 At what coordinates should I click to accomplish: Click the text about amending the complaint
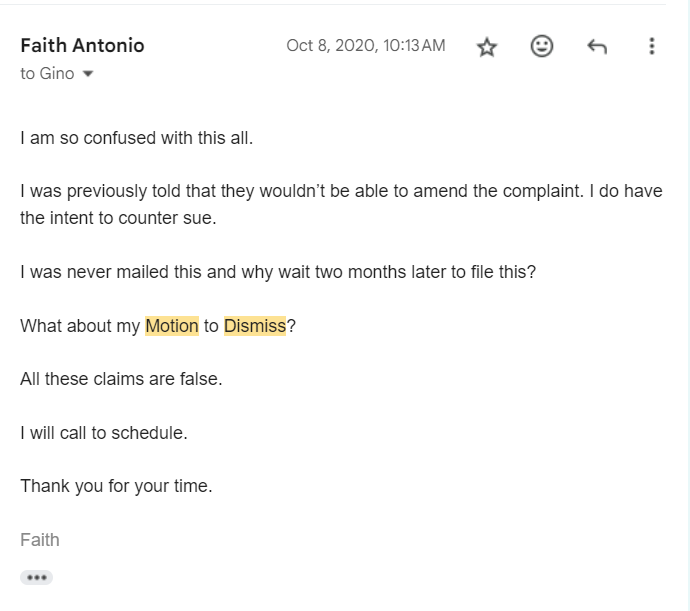click(x=302, y=191)
